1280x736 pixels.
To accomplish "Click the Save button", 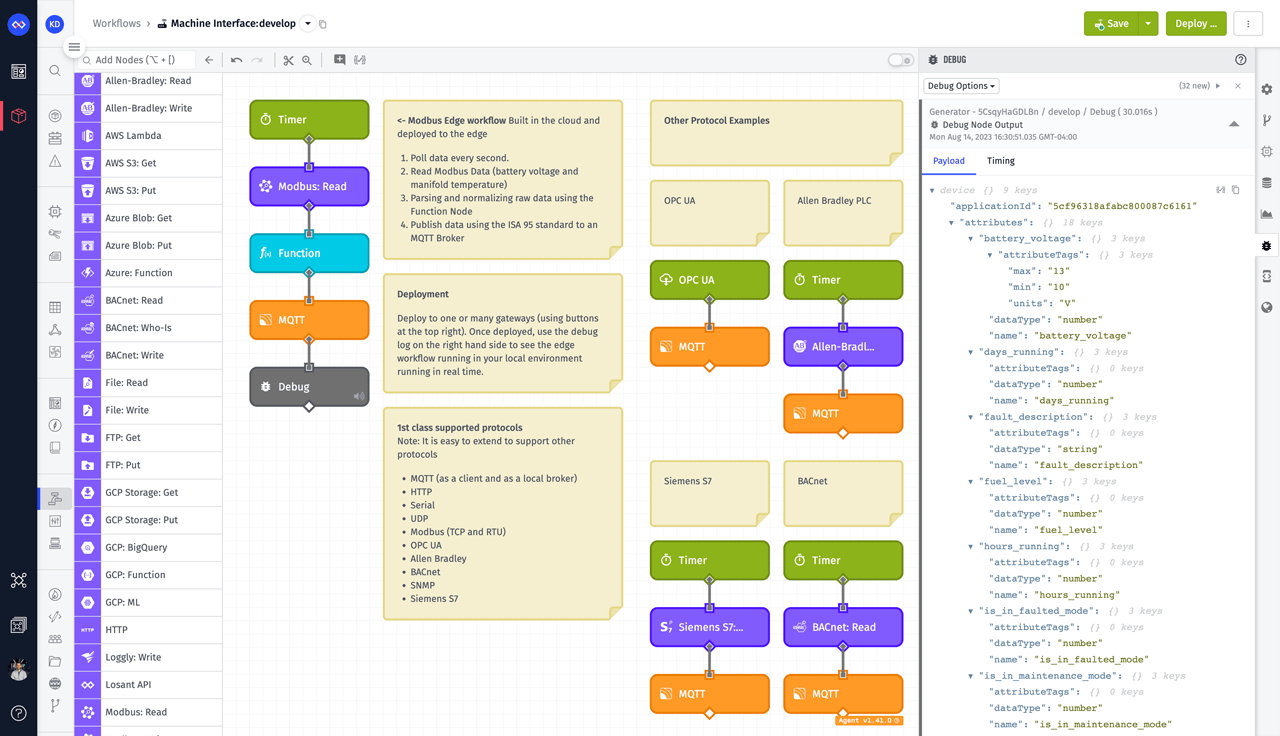I will pos(1111,24).
